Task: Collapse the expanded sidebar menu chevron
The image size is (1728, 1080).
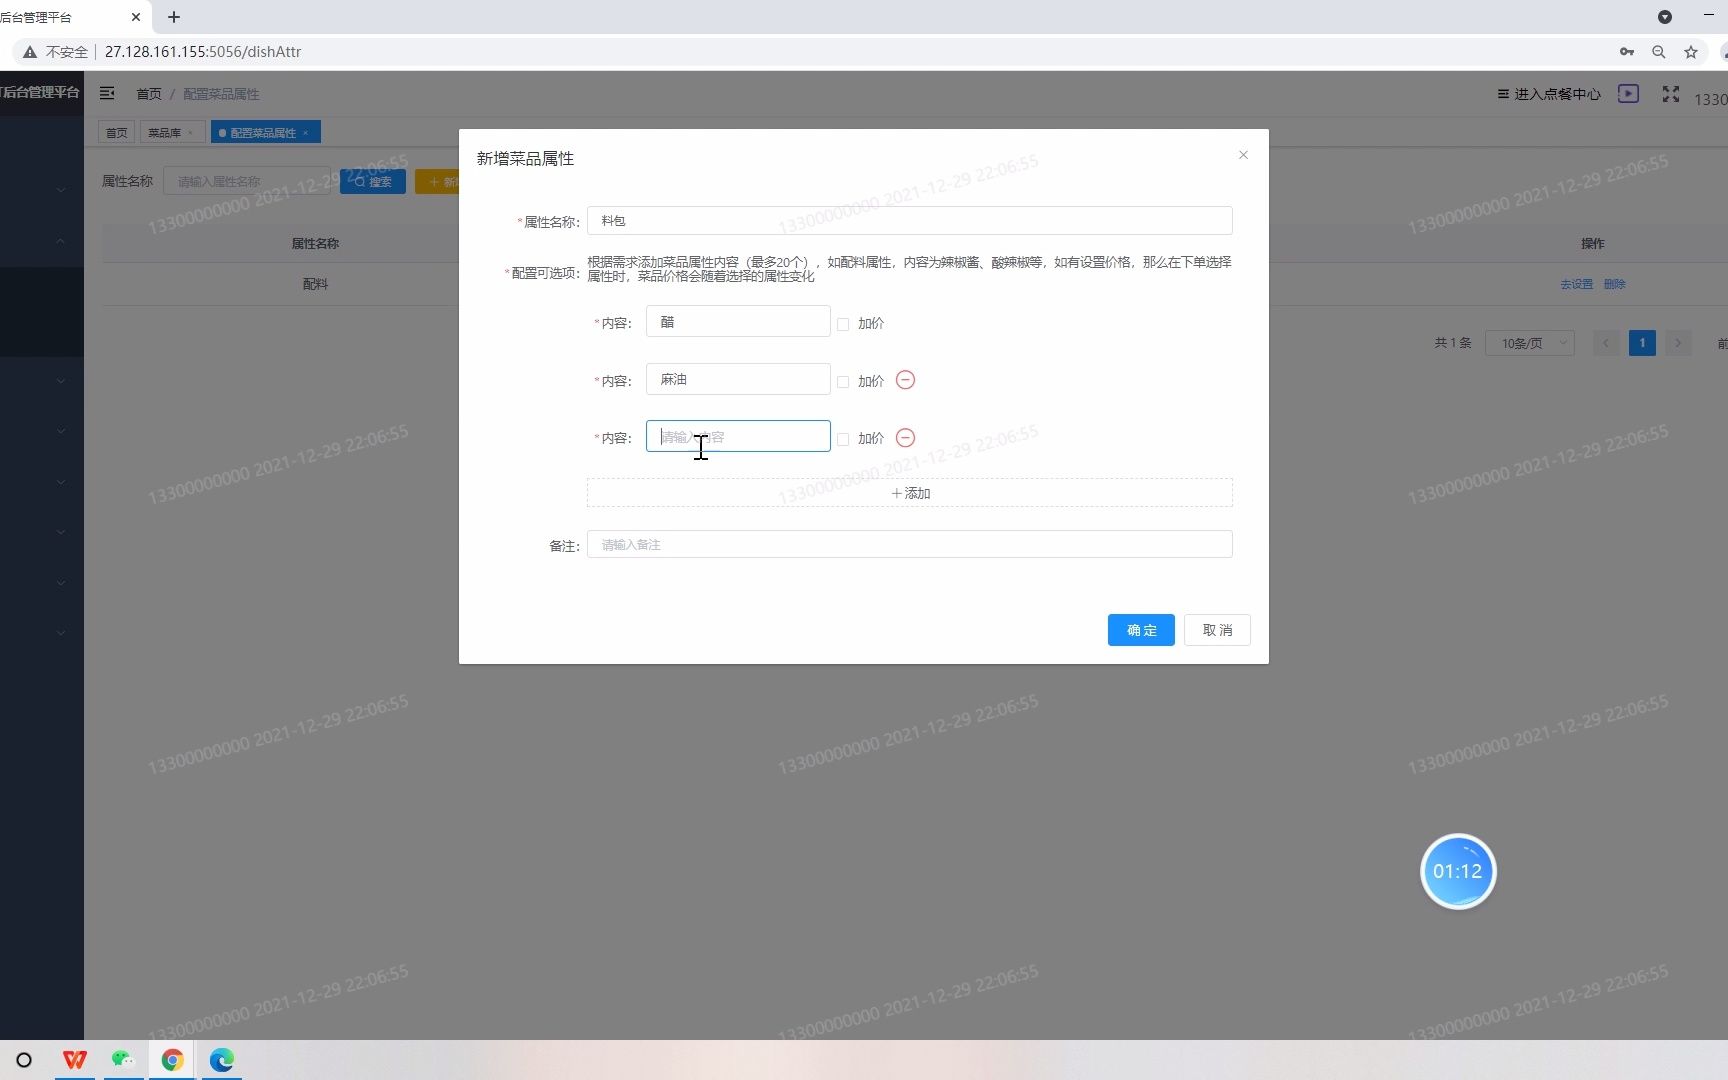Action: pos(61,241)
